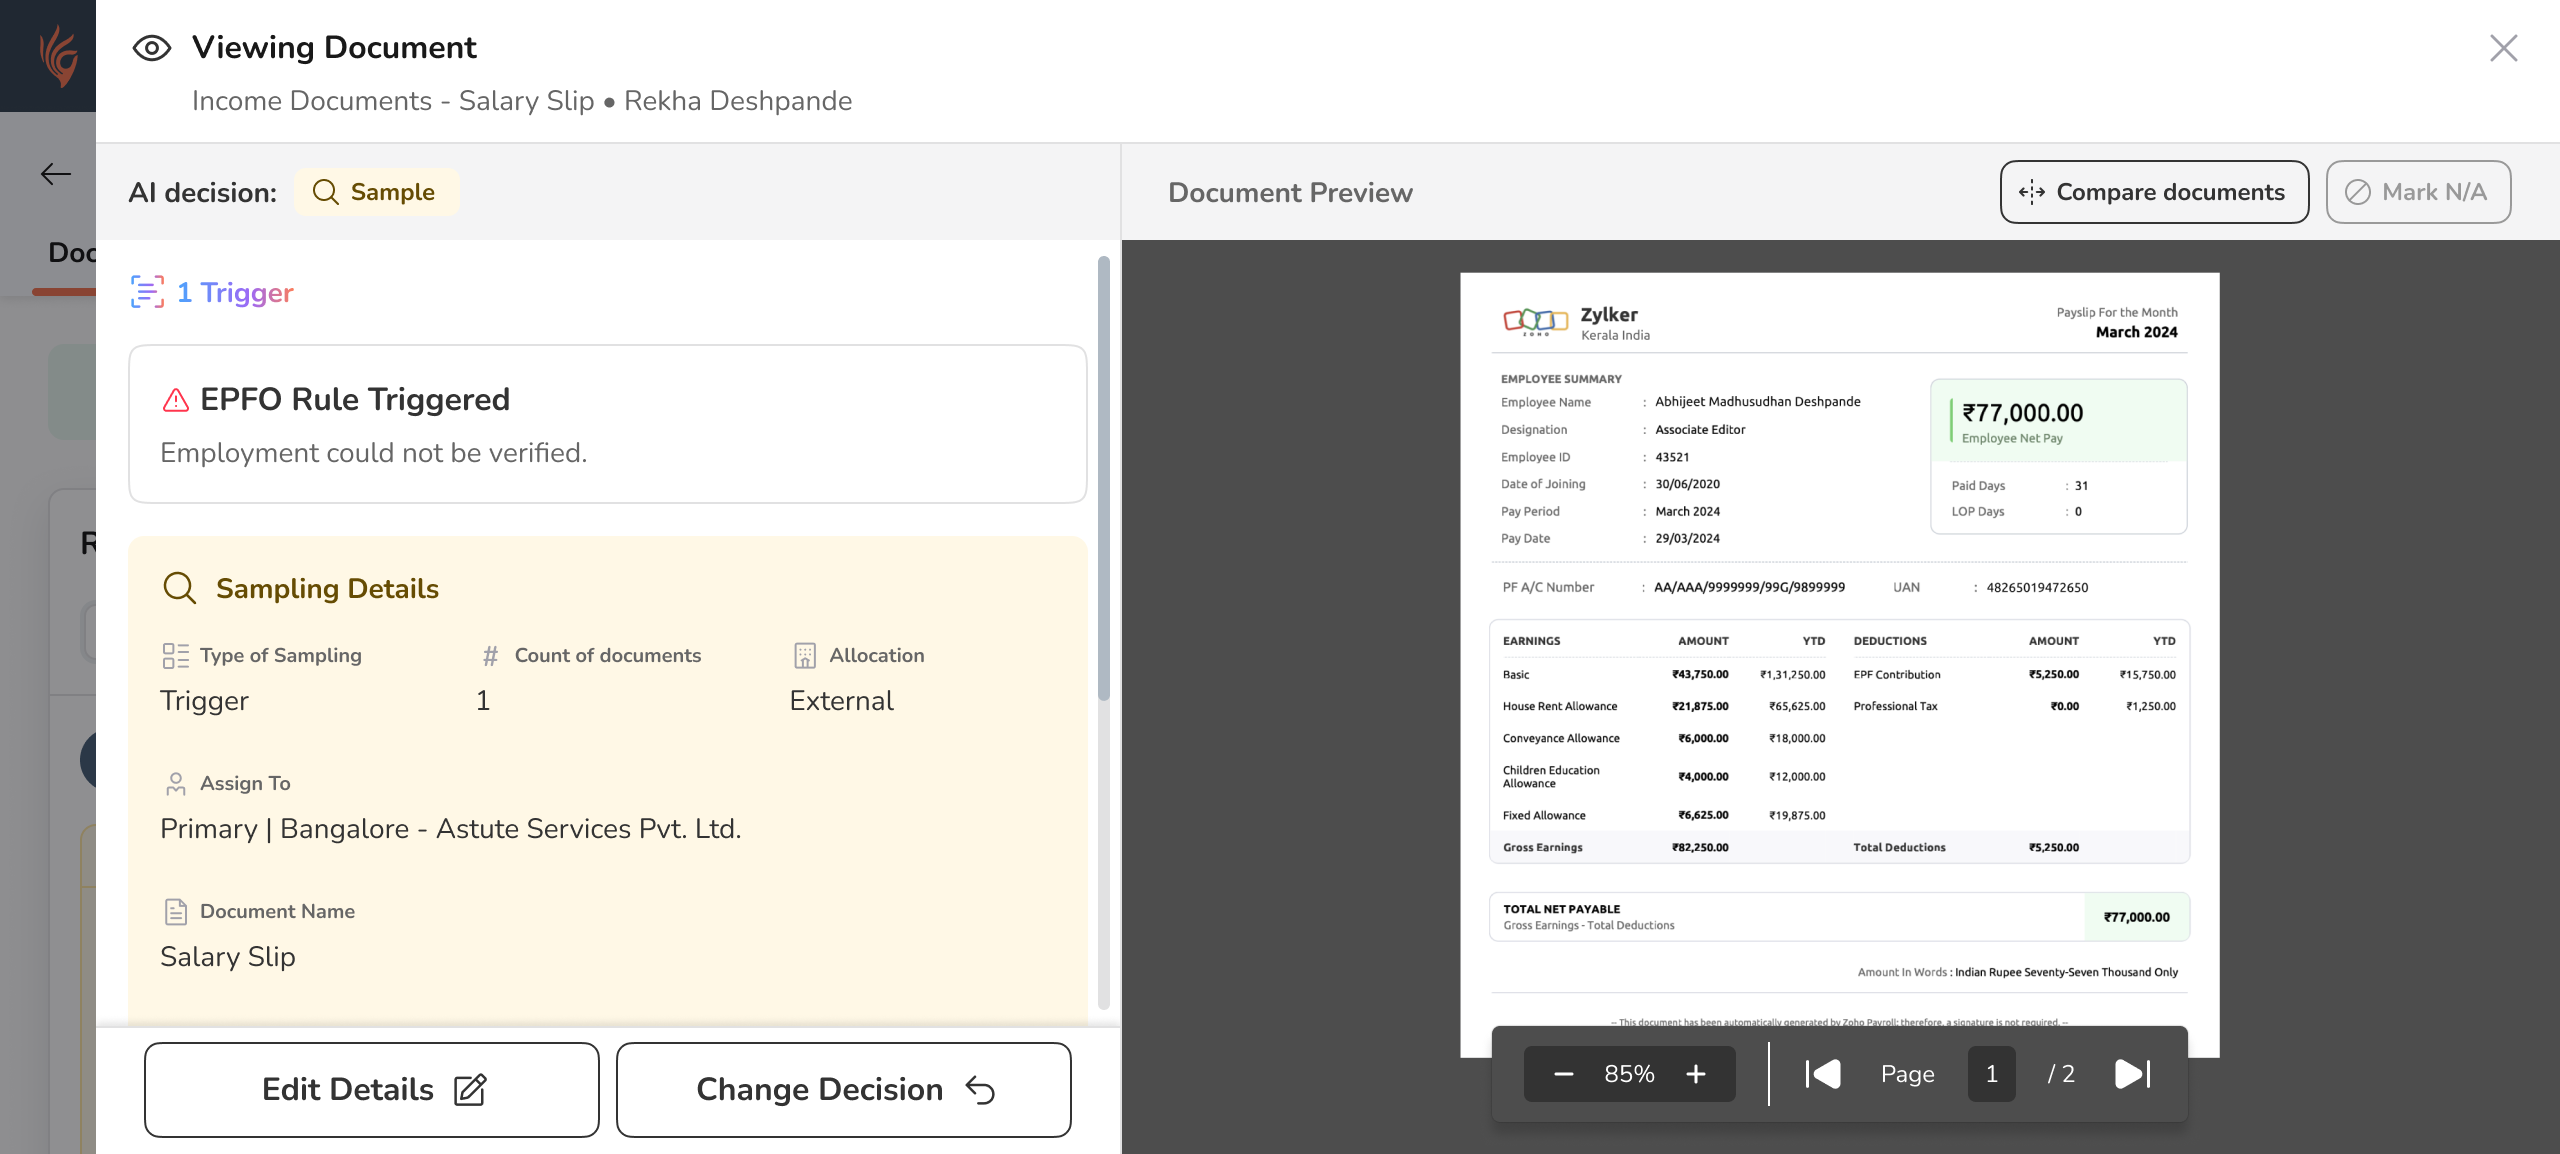Click 'Employment could not be verified.' text
This screenshot has width=2560, height=1154.
pos(374,453)
